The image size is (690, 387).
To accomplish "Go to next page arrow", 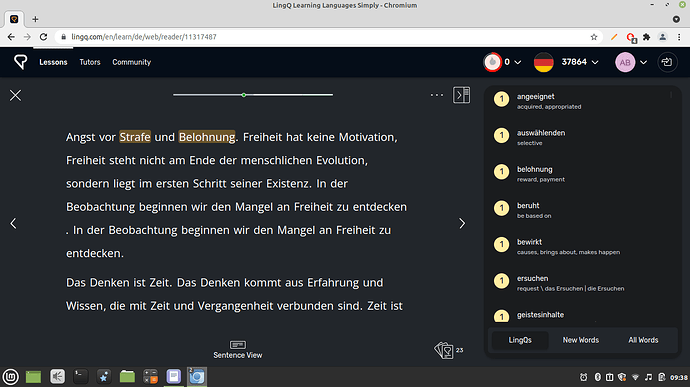I will click(462, 224).
